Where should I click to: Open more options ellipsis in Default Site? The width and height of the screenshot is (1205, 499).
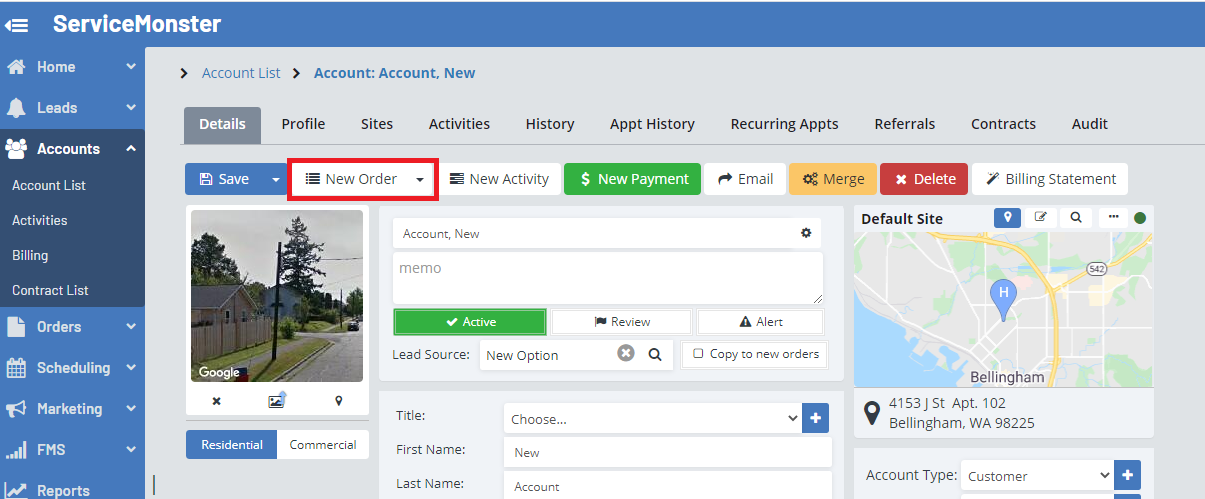coord(1113,217)
